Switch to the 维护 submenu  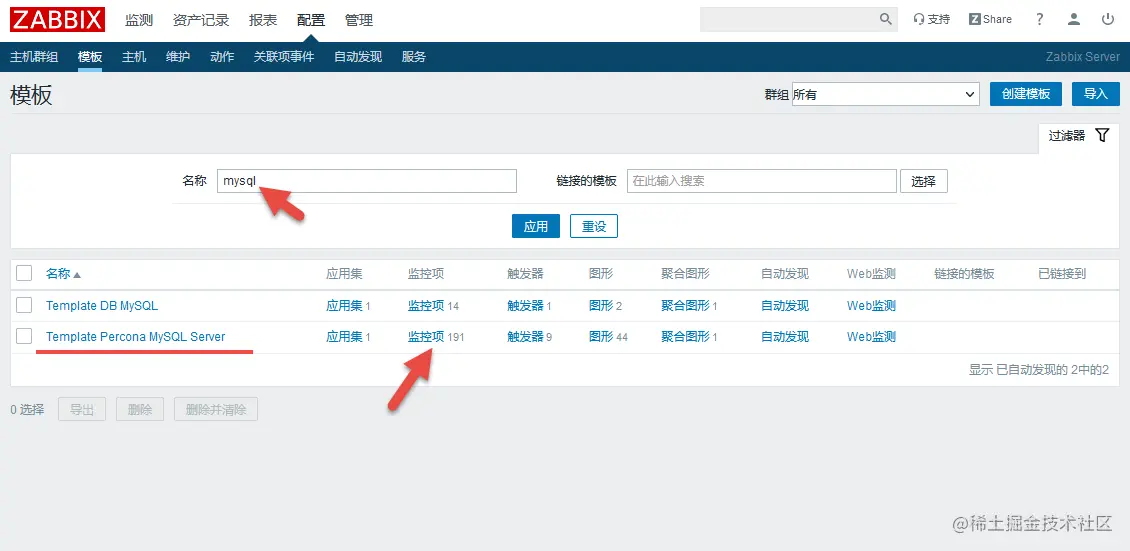pos(178,57)
